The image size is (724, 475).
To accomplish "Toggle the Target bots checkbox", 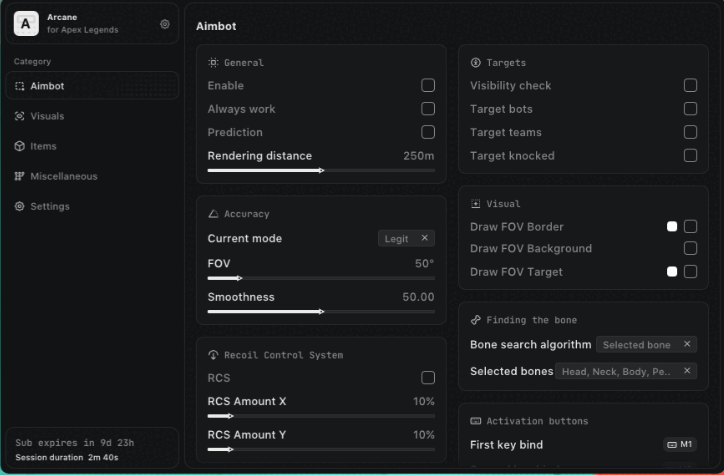I will [x=690, y=108].
